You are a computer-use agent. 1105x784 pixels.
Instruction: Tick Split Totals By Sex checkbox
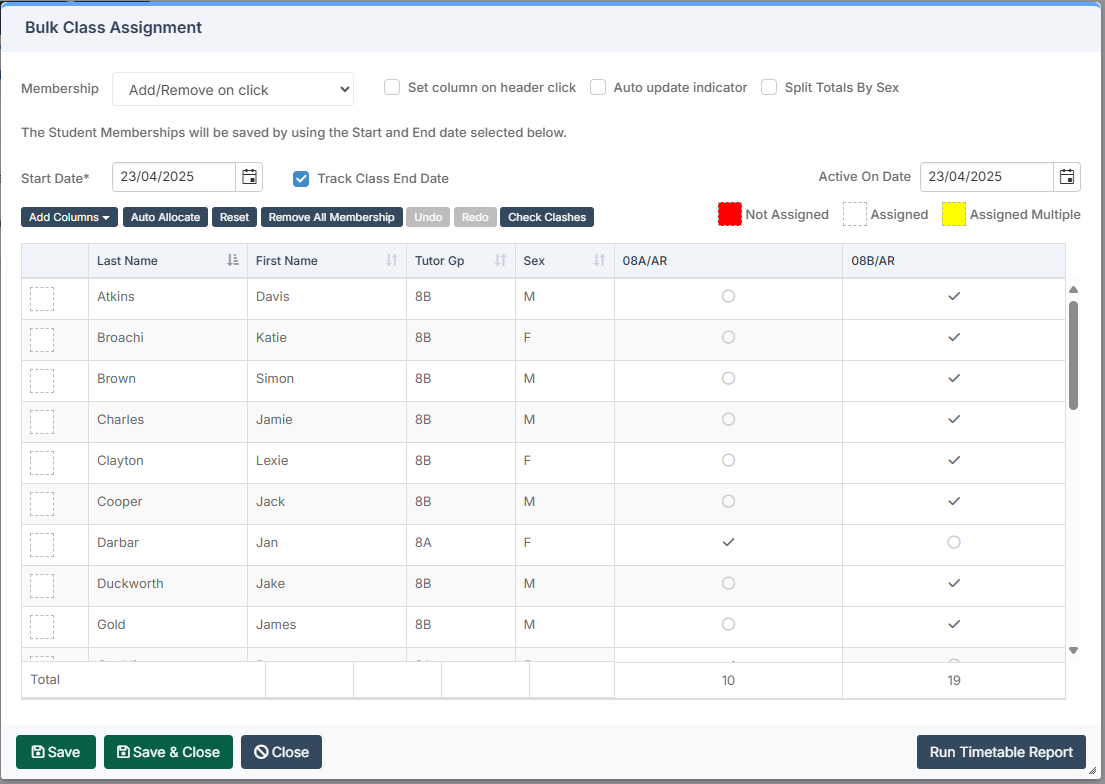click(769, 87)
